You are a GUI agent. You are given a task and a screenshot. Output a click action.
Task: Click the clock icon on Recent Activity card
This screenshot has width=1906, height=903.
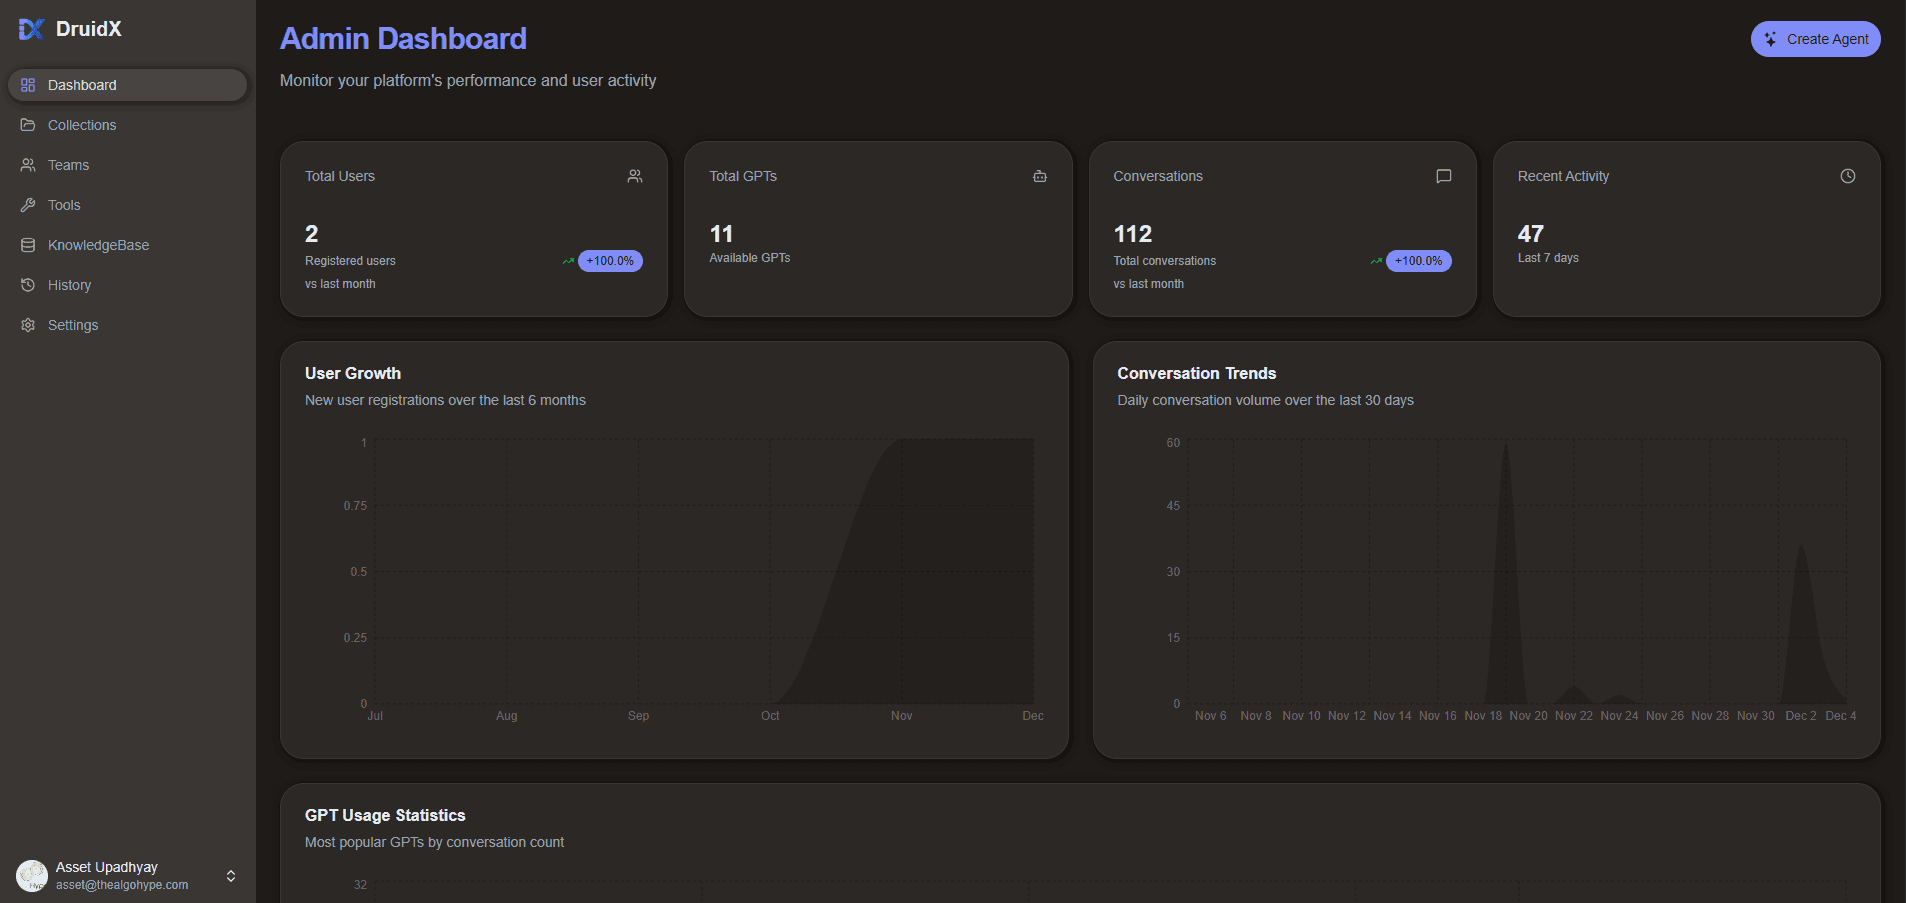point(1846,176)
